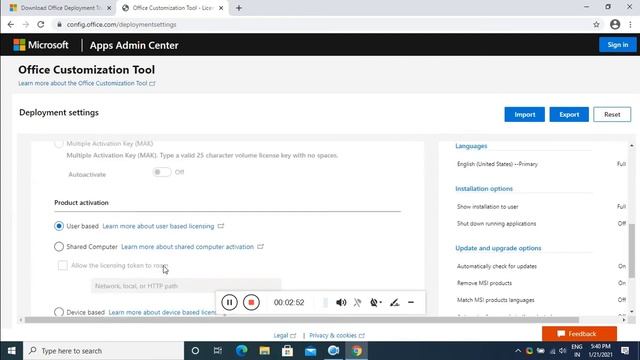Pause the screen recording
Screen dimensions: 640x360
pos(229,302)
